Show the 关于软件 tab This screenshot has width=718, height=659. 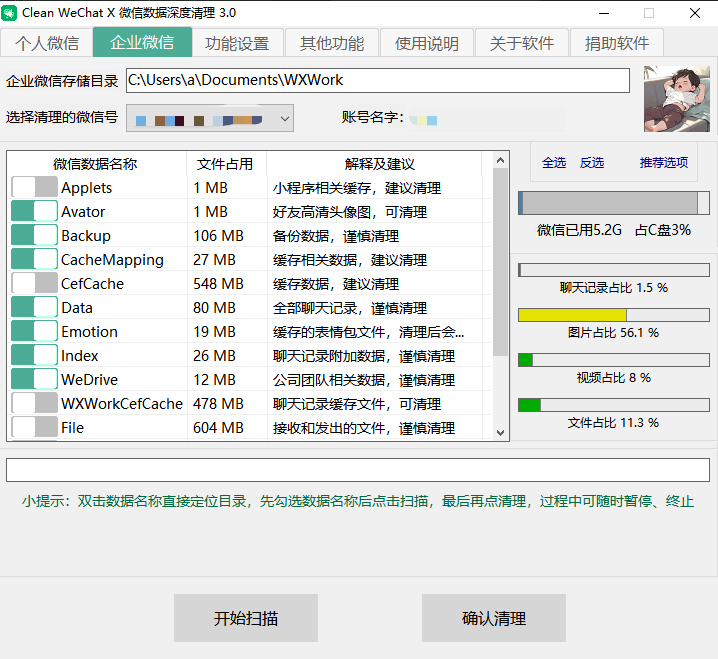tap(522, 43)
